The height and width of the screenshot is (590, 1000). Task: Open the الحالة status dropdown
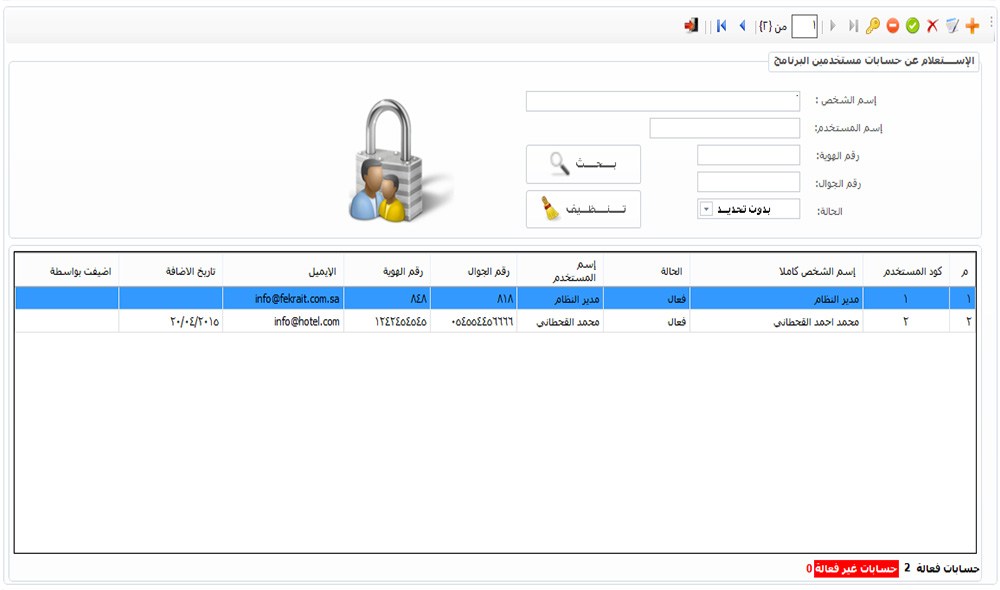[705, 209]
